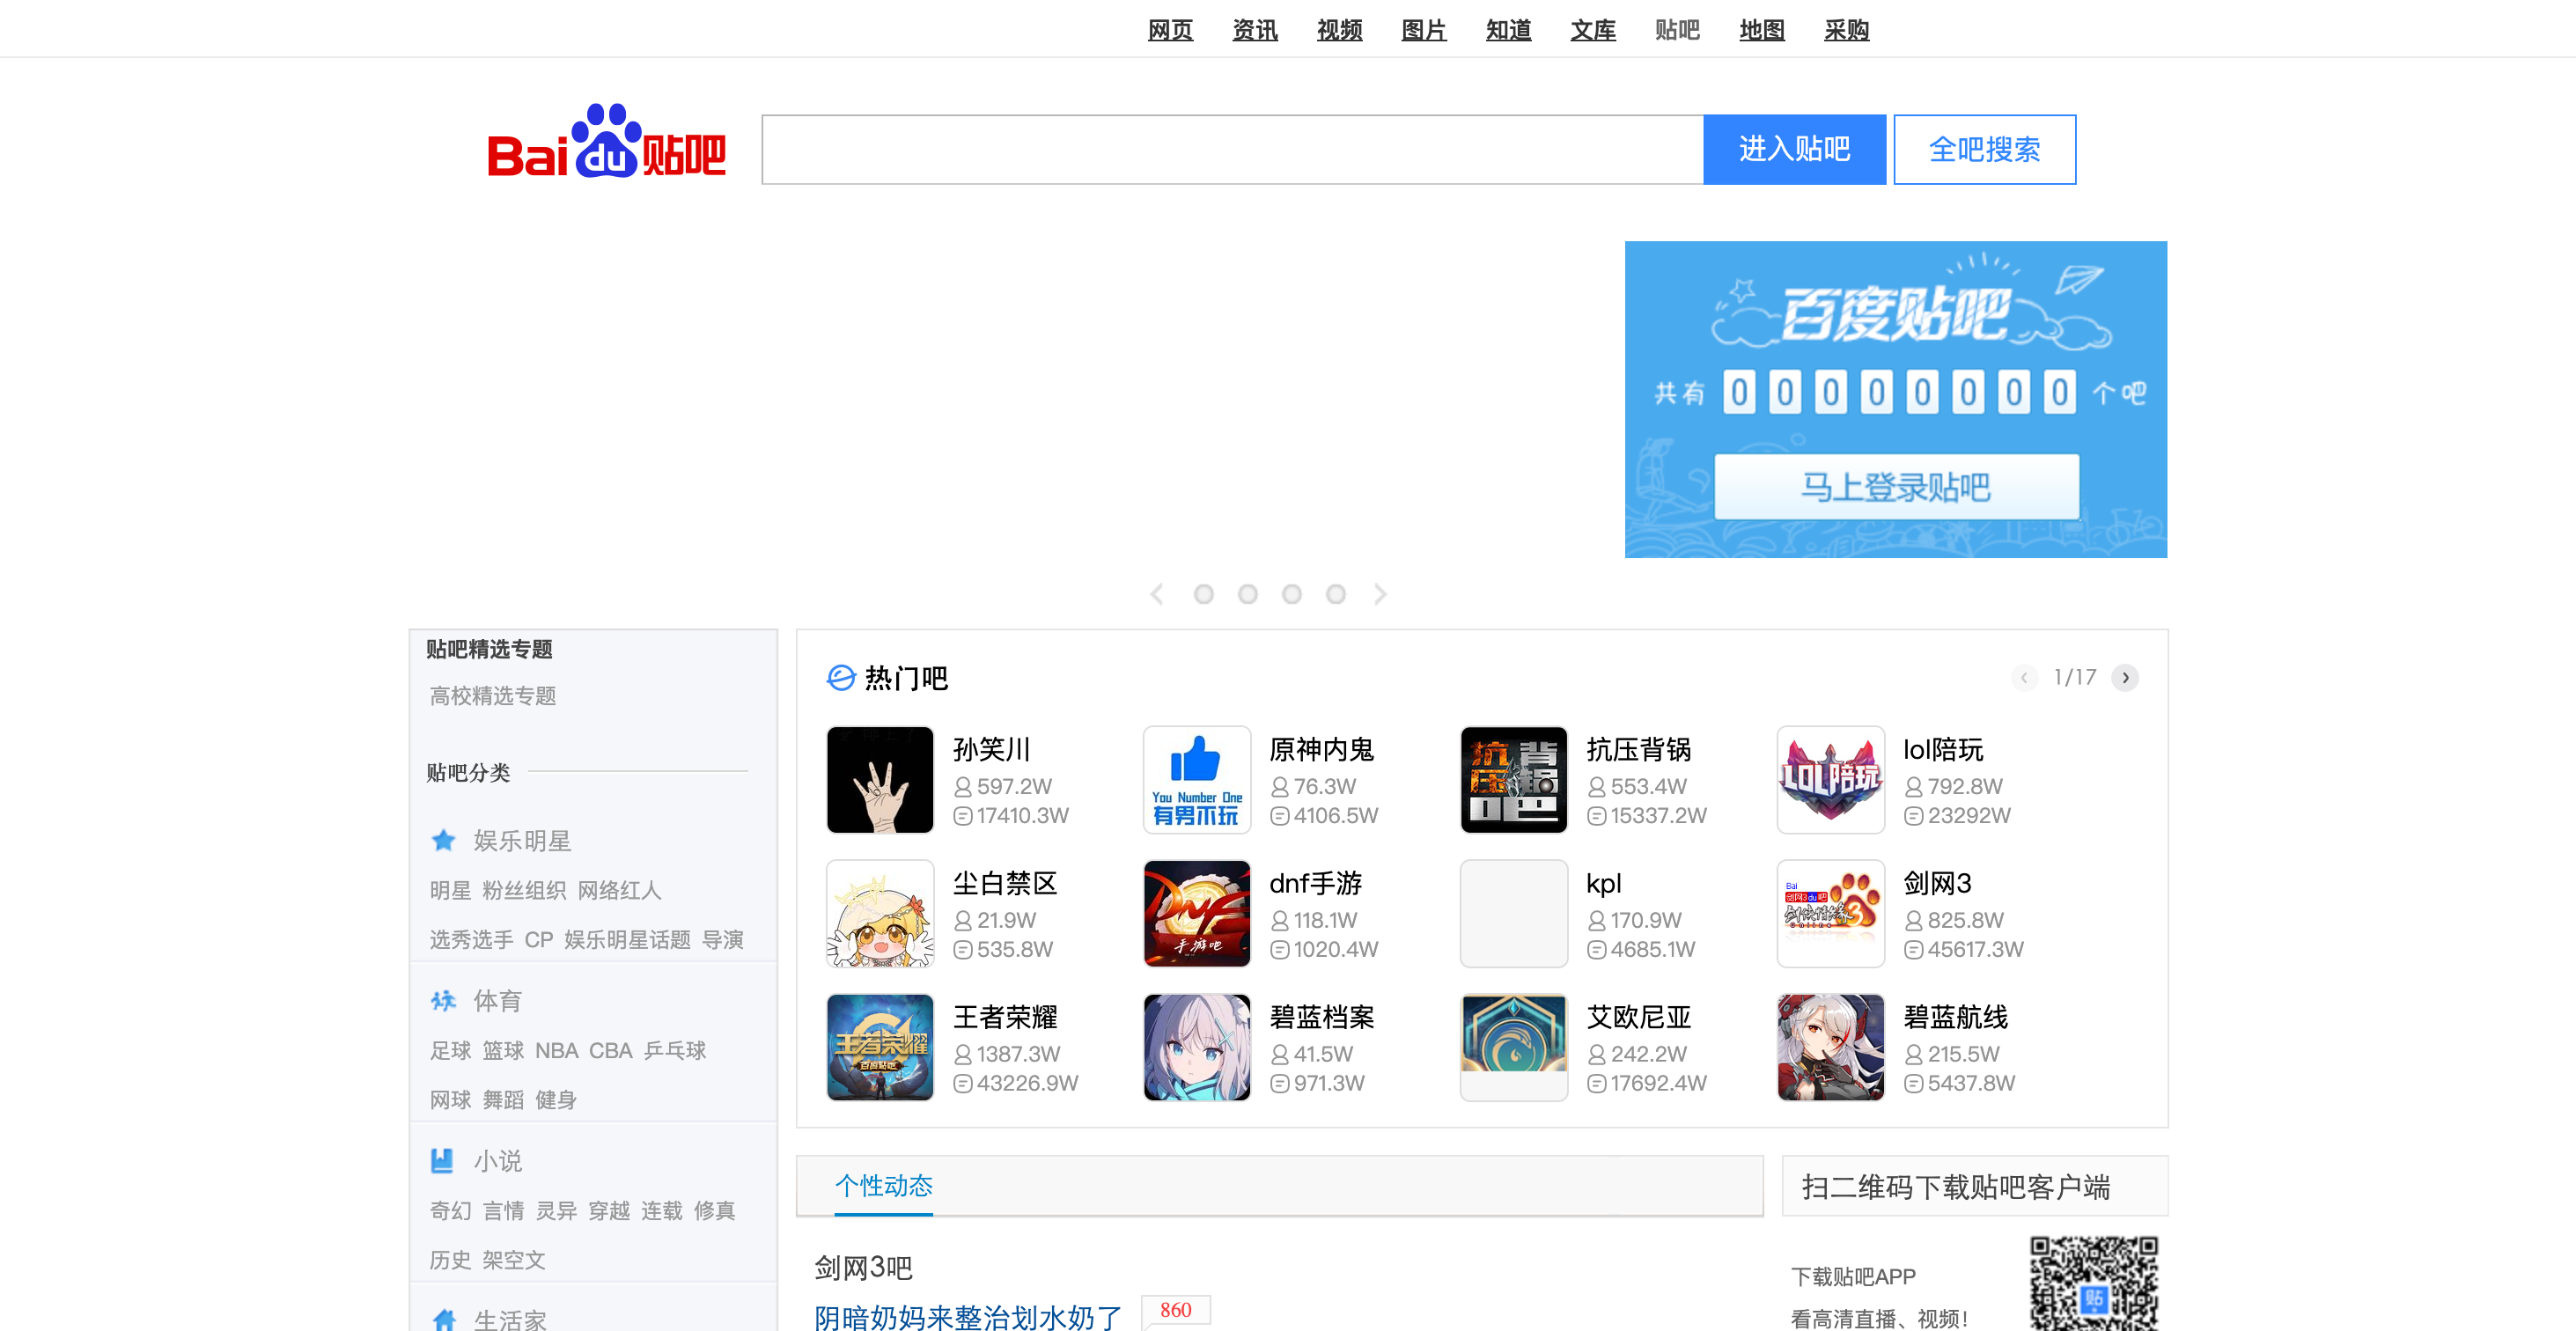Open the 剑网3吧 forum link

[864, 1266]
